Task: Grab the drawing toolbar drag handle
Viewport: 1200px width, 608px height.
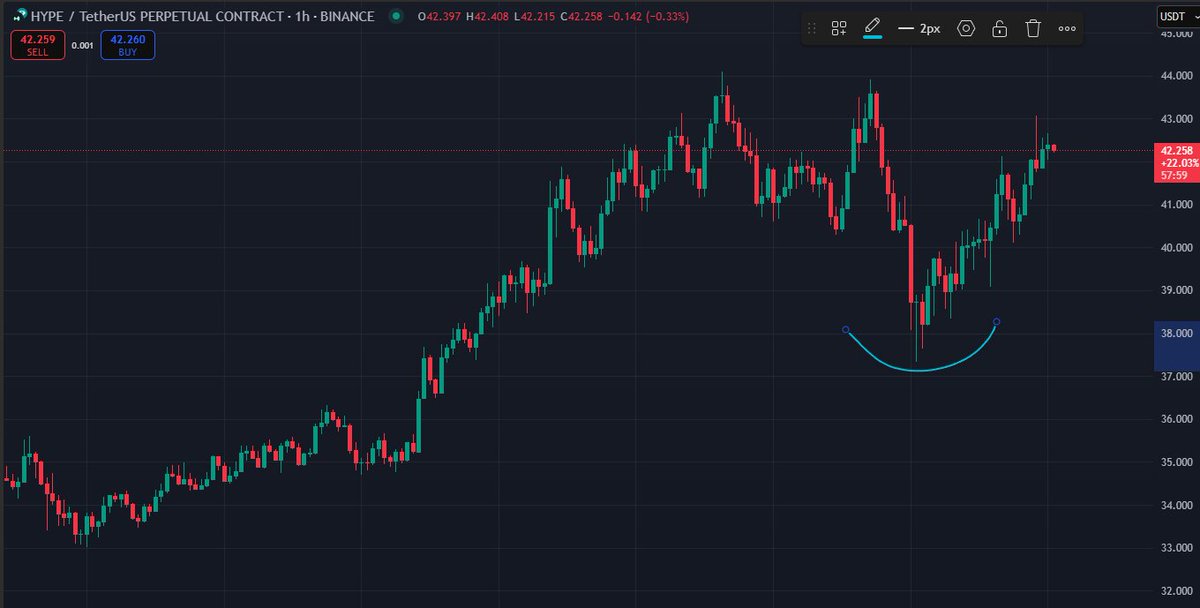Action: point(812,29)
